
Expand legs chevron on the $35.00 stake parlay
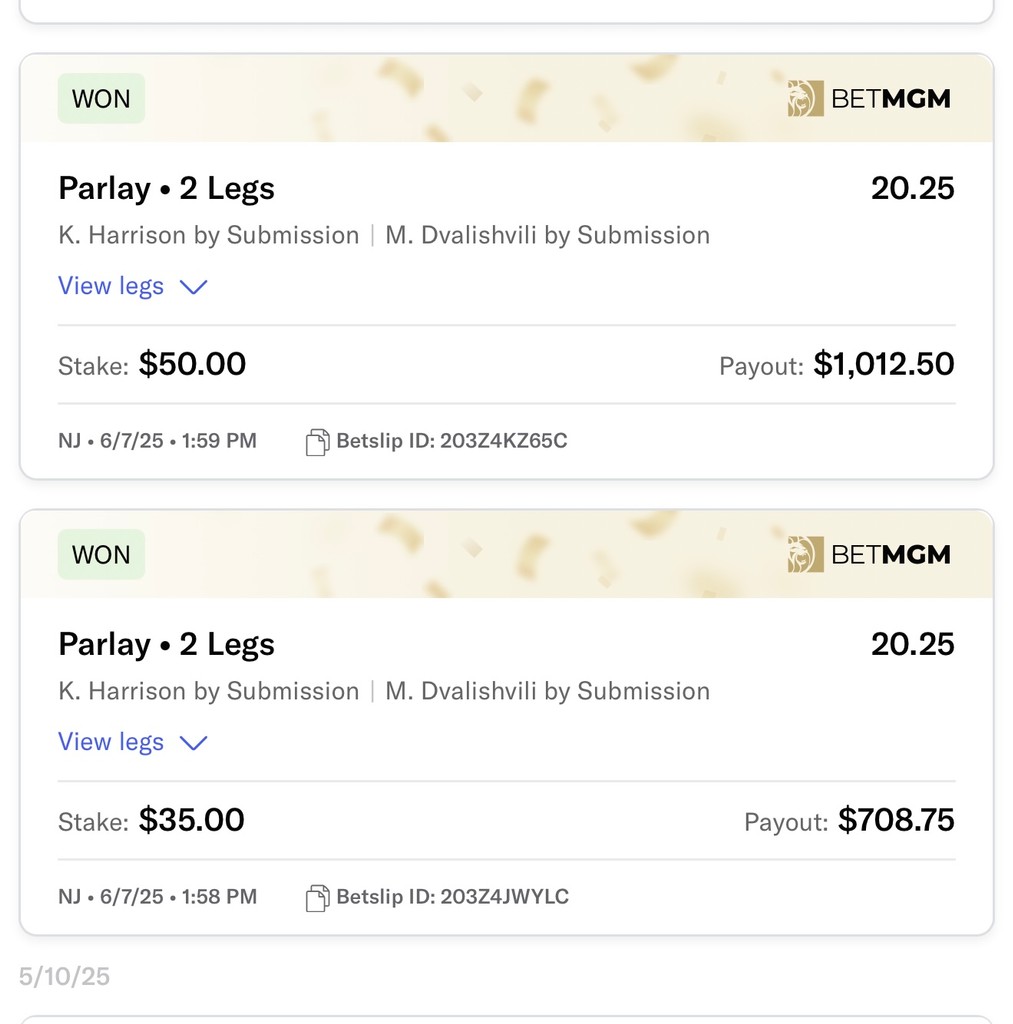coord(192,743)
